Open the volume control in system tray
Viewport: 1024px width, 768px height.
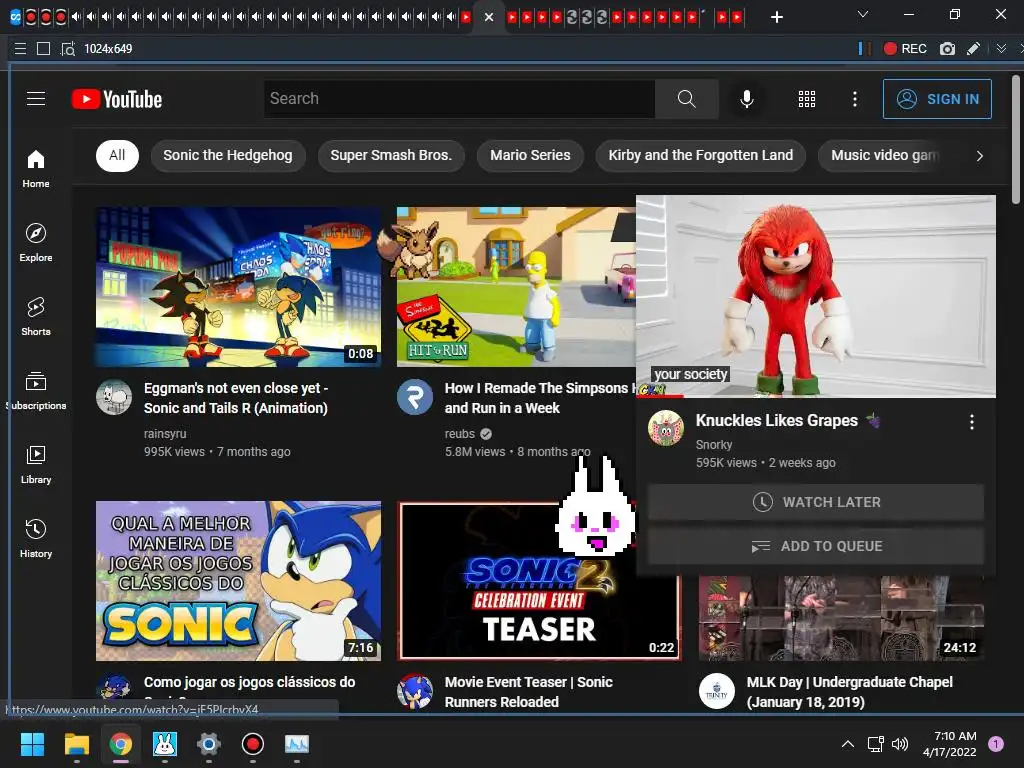point(900,744)
